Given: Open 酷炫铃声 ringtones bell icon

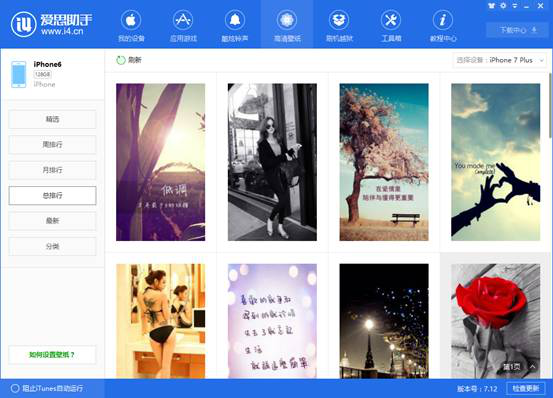Looking at the screenshot, I should click(x=235, y=25).
